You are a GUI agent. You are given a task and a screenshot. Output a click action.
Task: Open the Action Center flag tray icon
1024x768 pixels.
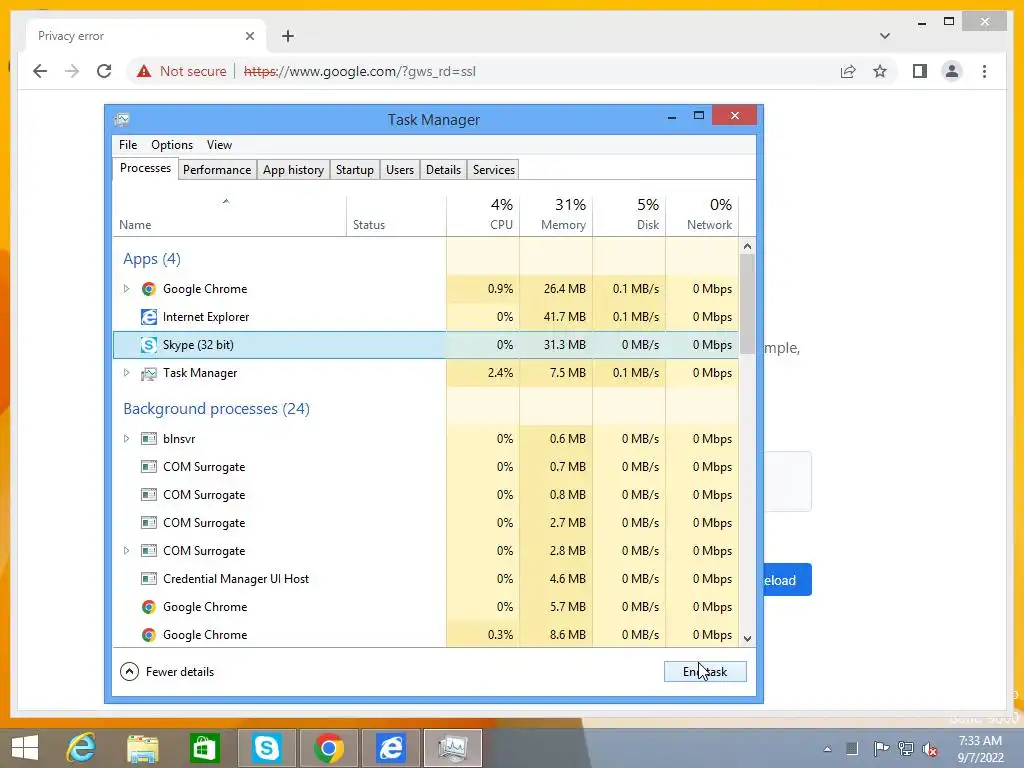click(x=880, y=749)
